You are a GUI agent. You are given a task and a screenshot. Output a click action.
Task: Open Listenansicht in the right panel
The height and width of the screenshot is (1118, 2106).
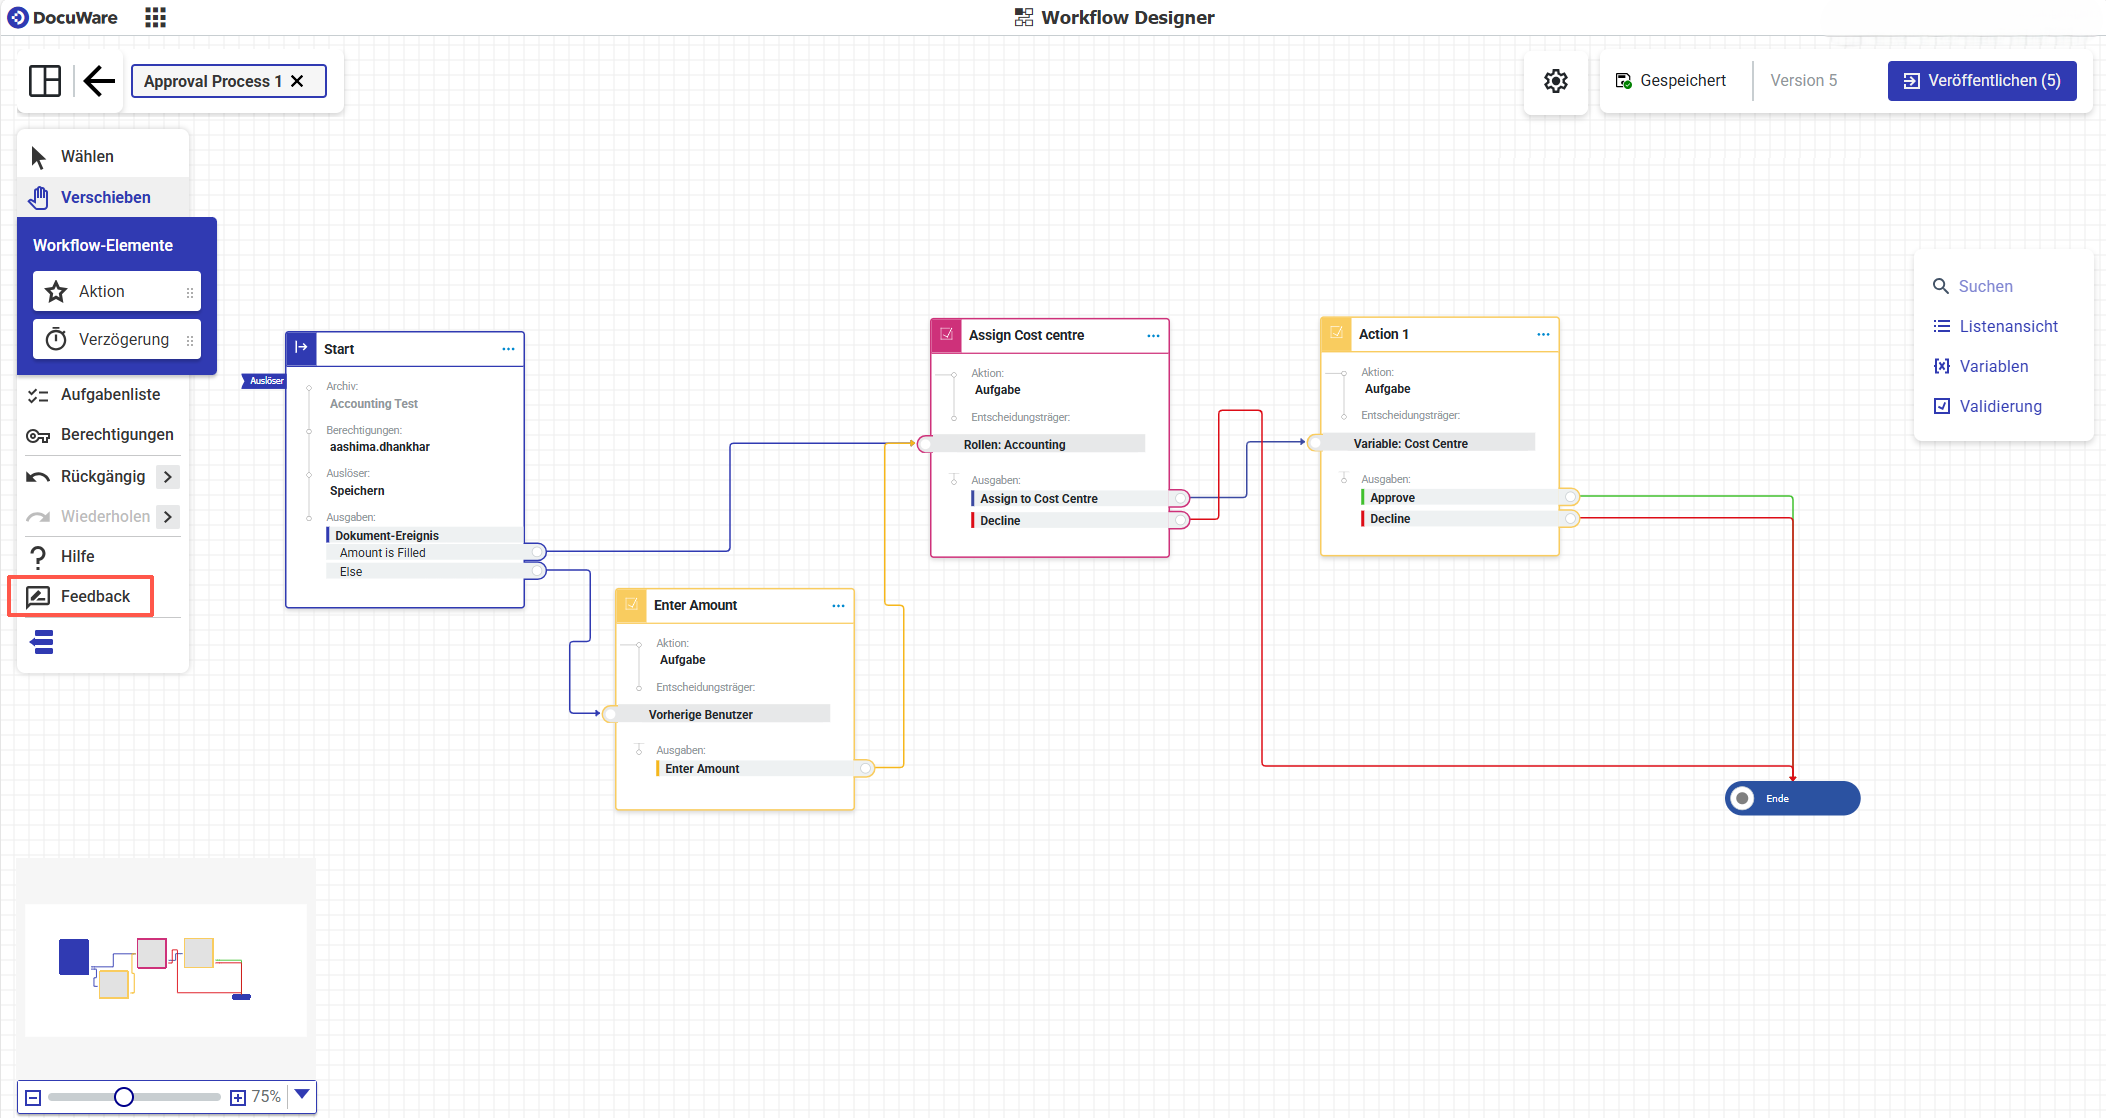pyautogui.click(x=2007, y=326)
